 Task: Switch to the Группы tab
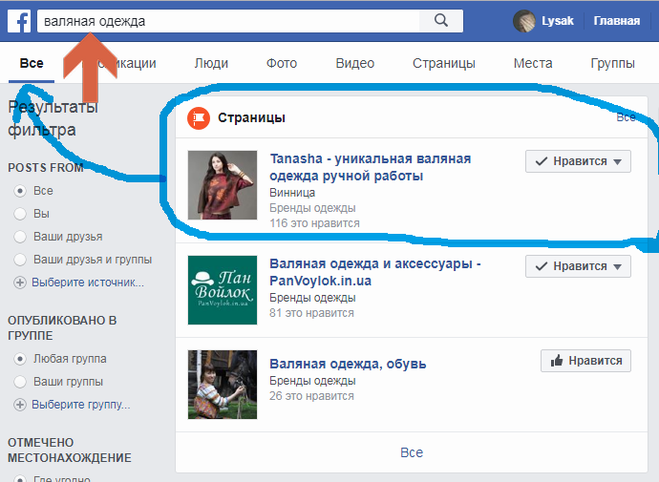point(613,63)
